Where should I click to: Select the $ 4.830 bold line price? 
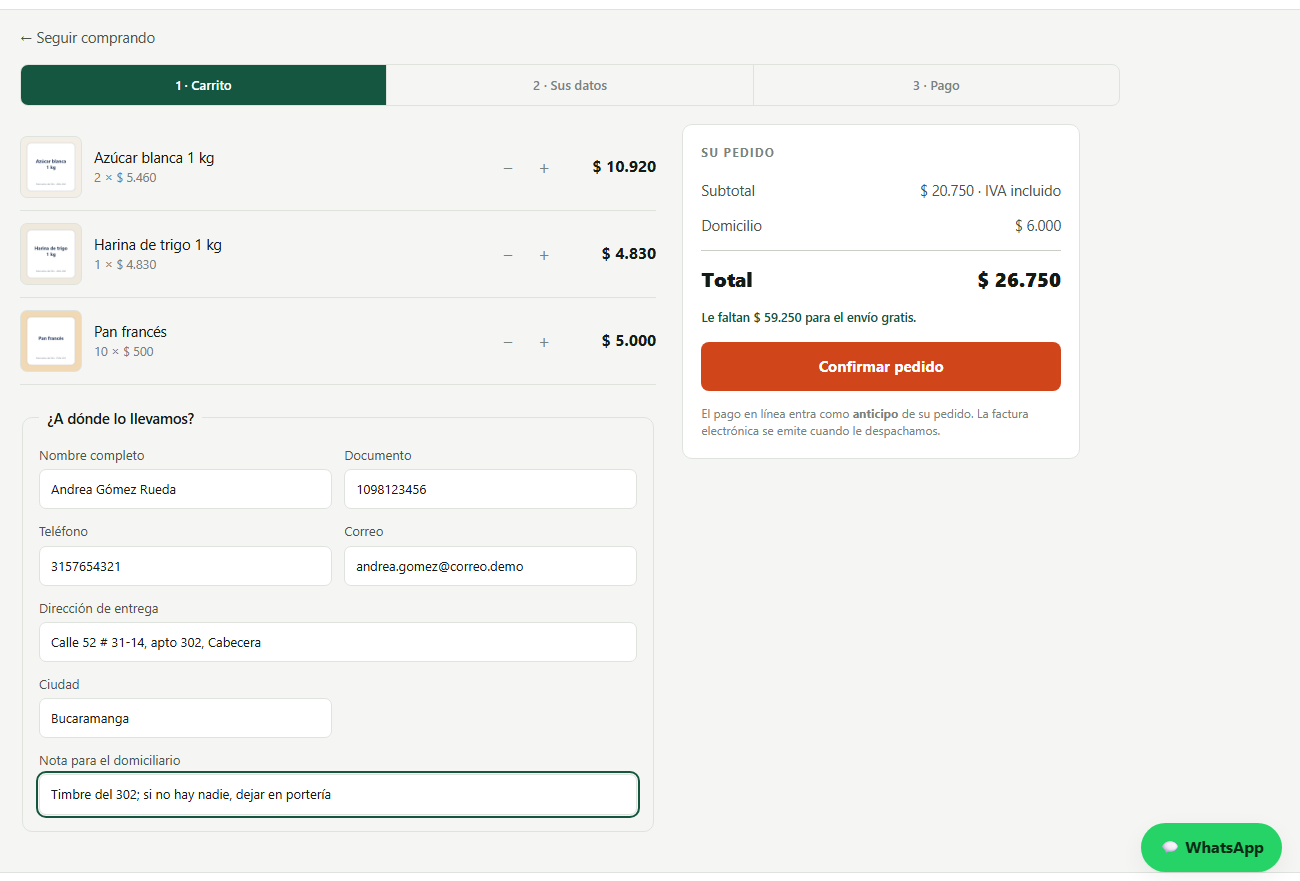click(x=629, y=254)
